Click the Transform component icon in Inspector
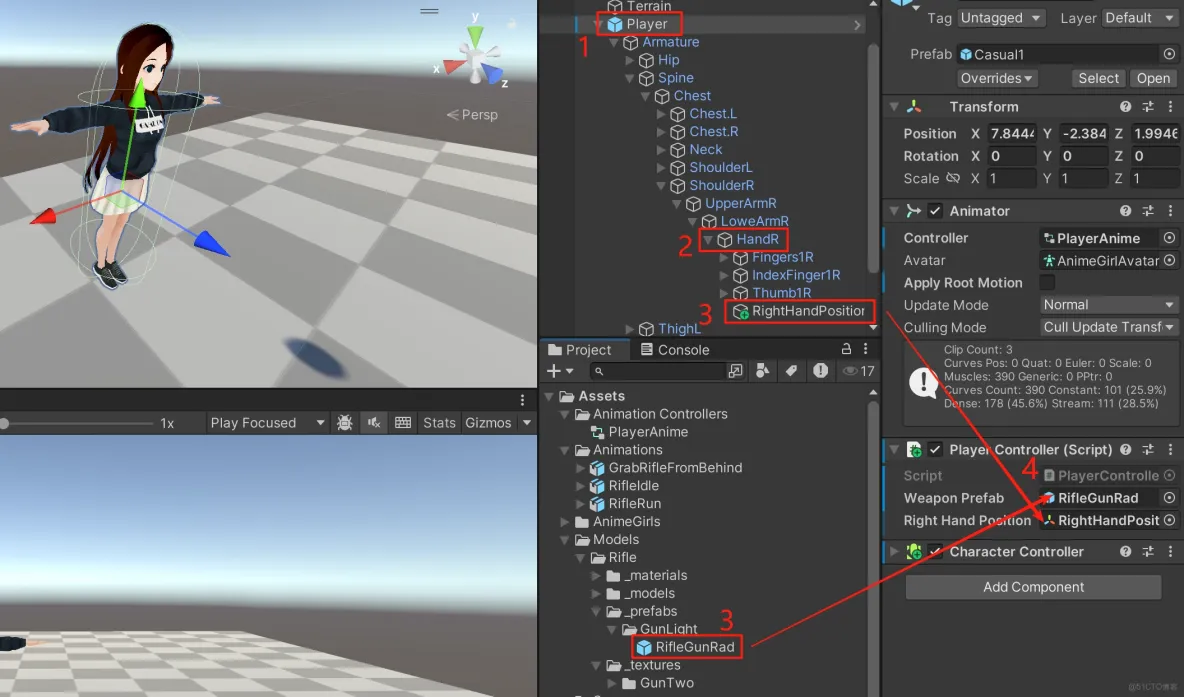This screenshot has height=697, width=1184. pyautogui.click(x=914, y=106)
